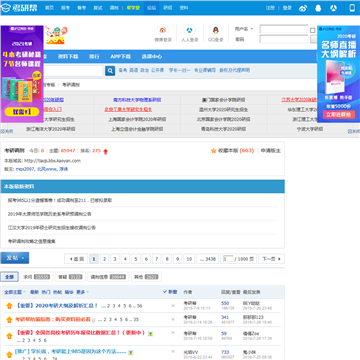
Task: Click the attachment icon after the 全国各高校 thread title
Action: (150, 333)
